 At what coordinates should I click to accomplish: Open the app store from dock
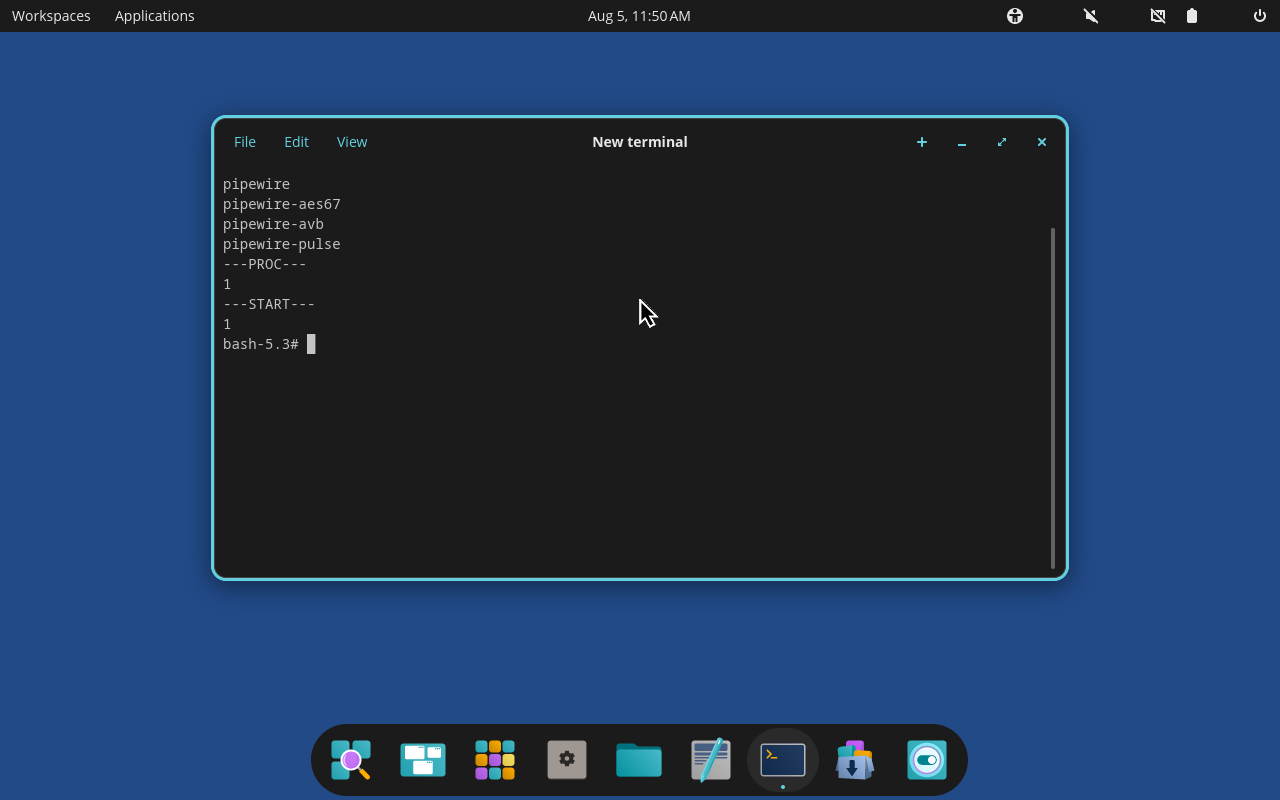855,760
